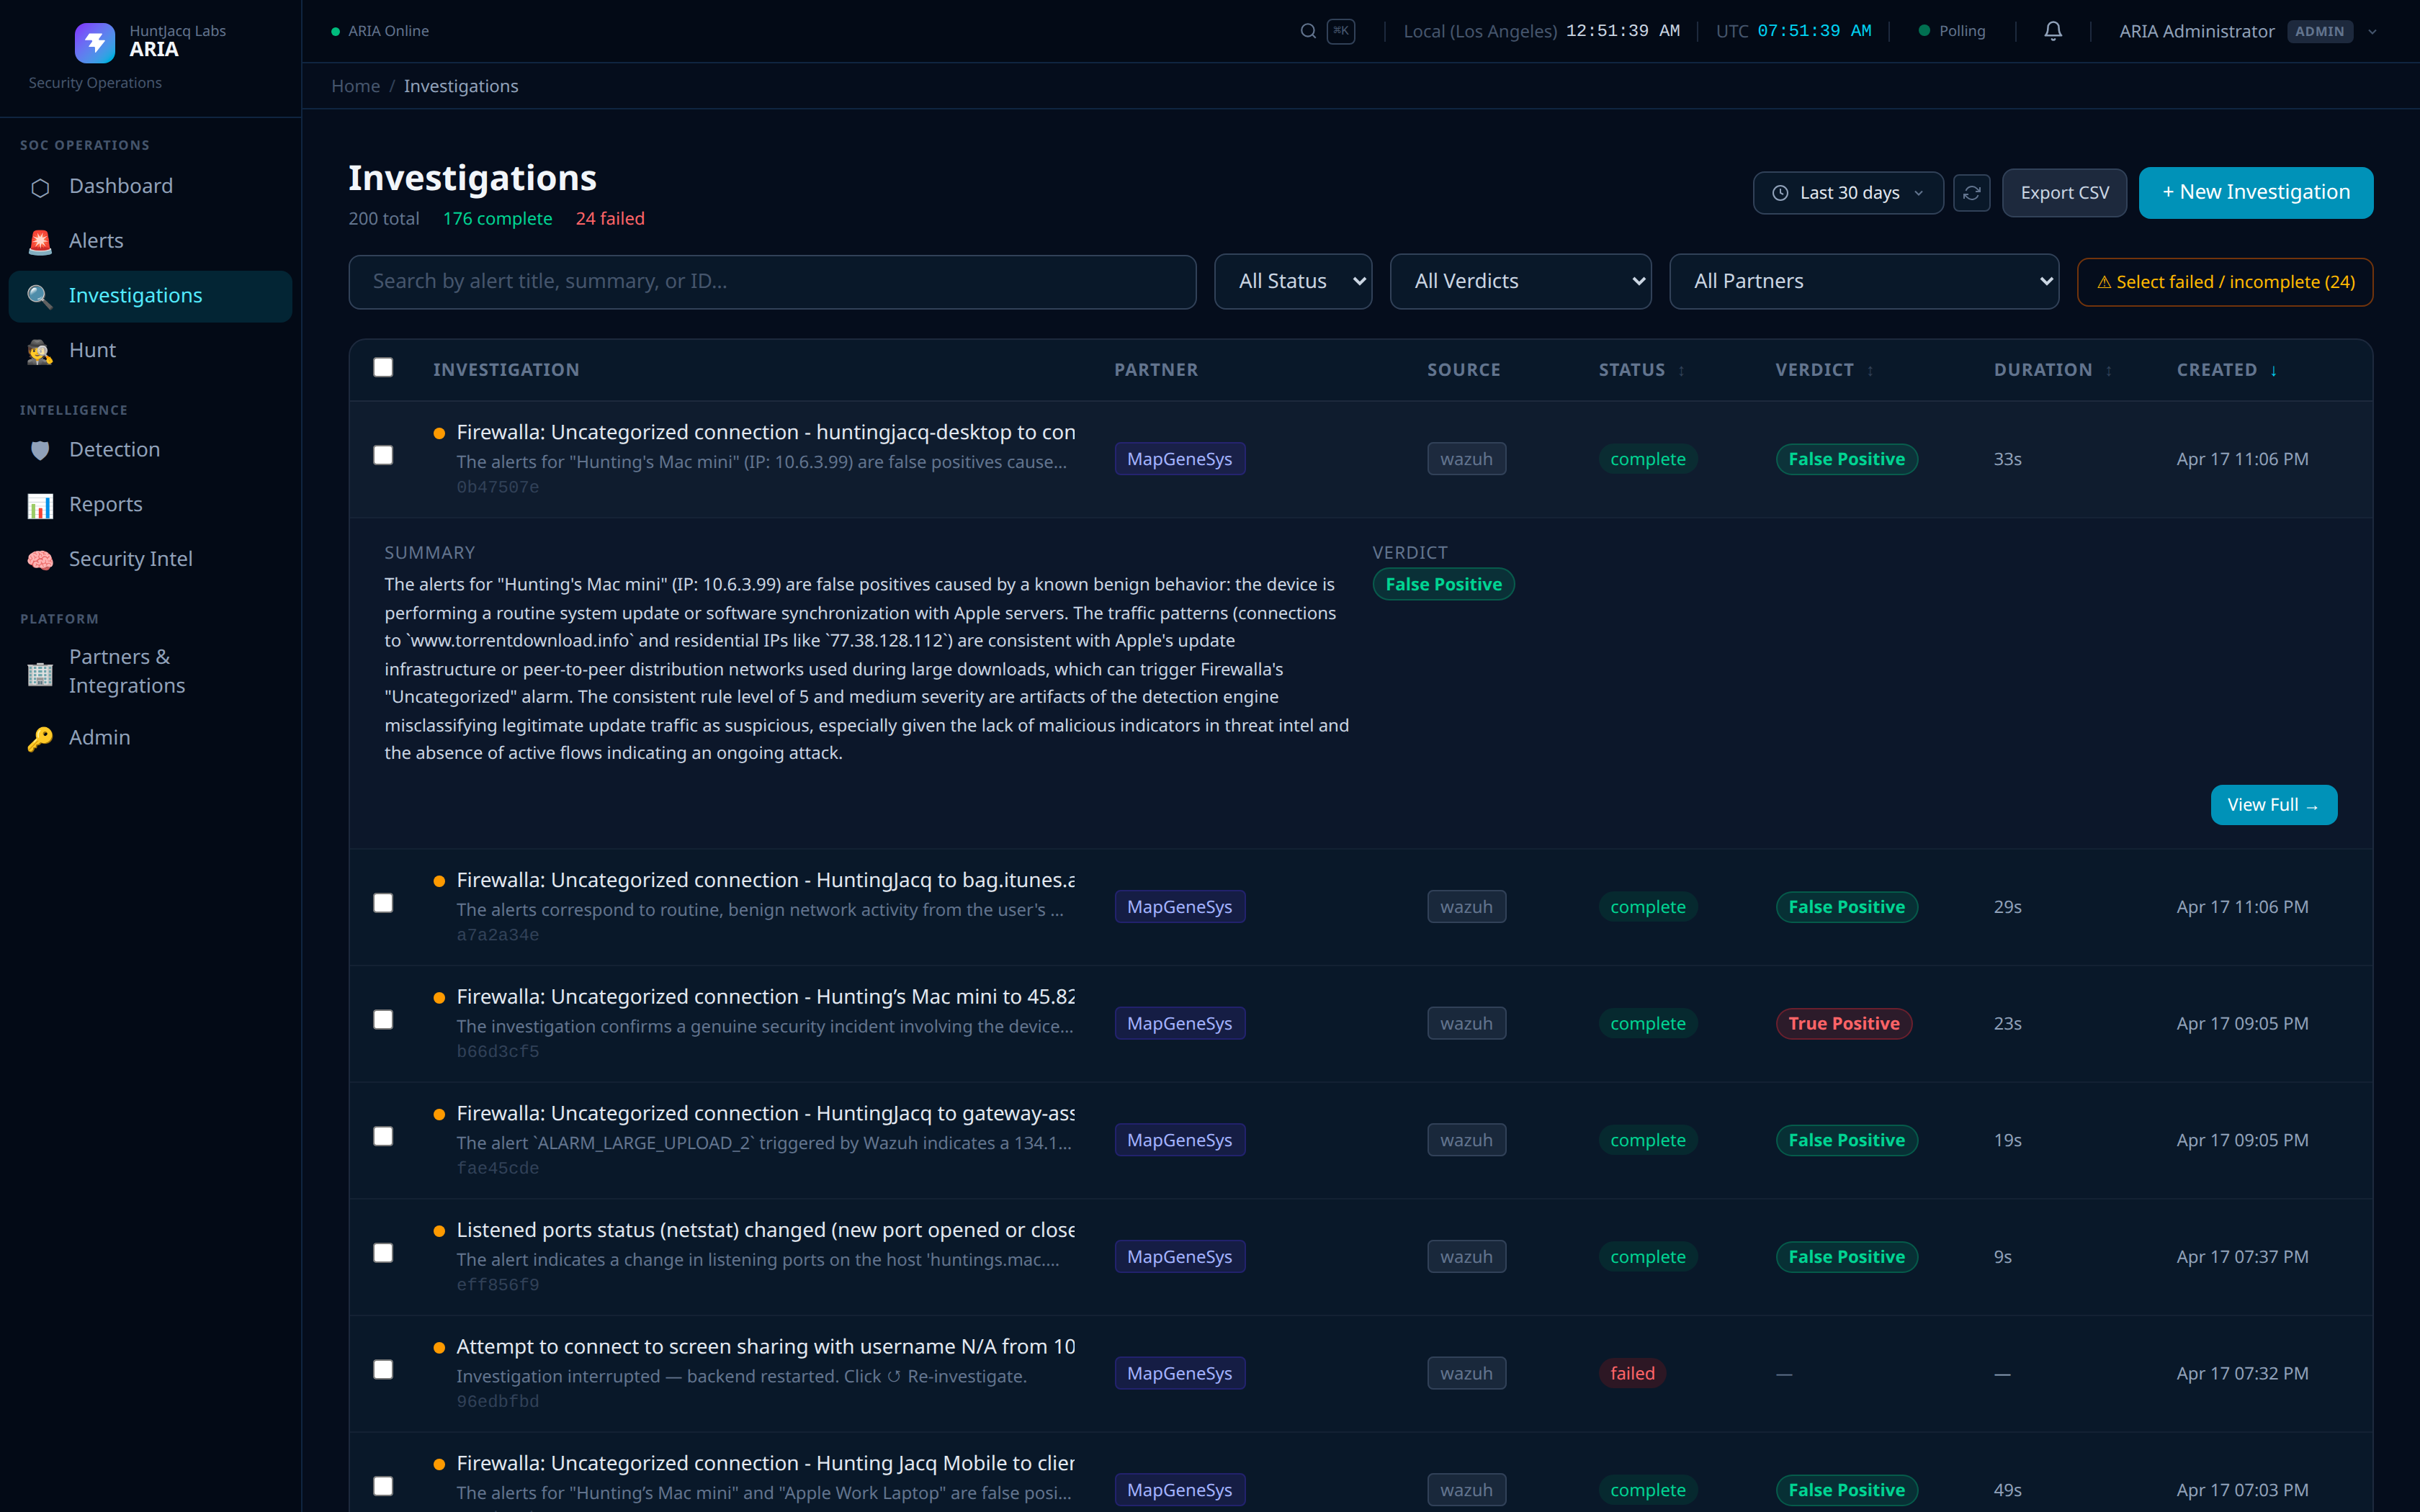This screenshot has width=2420, height=1512.
Task: Go to Home breadcrumb link
Action: [355, 86]
